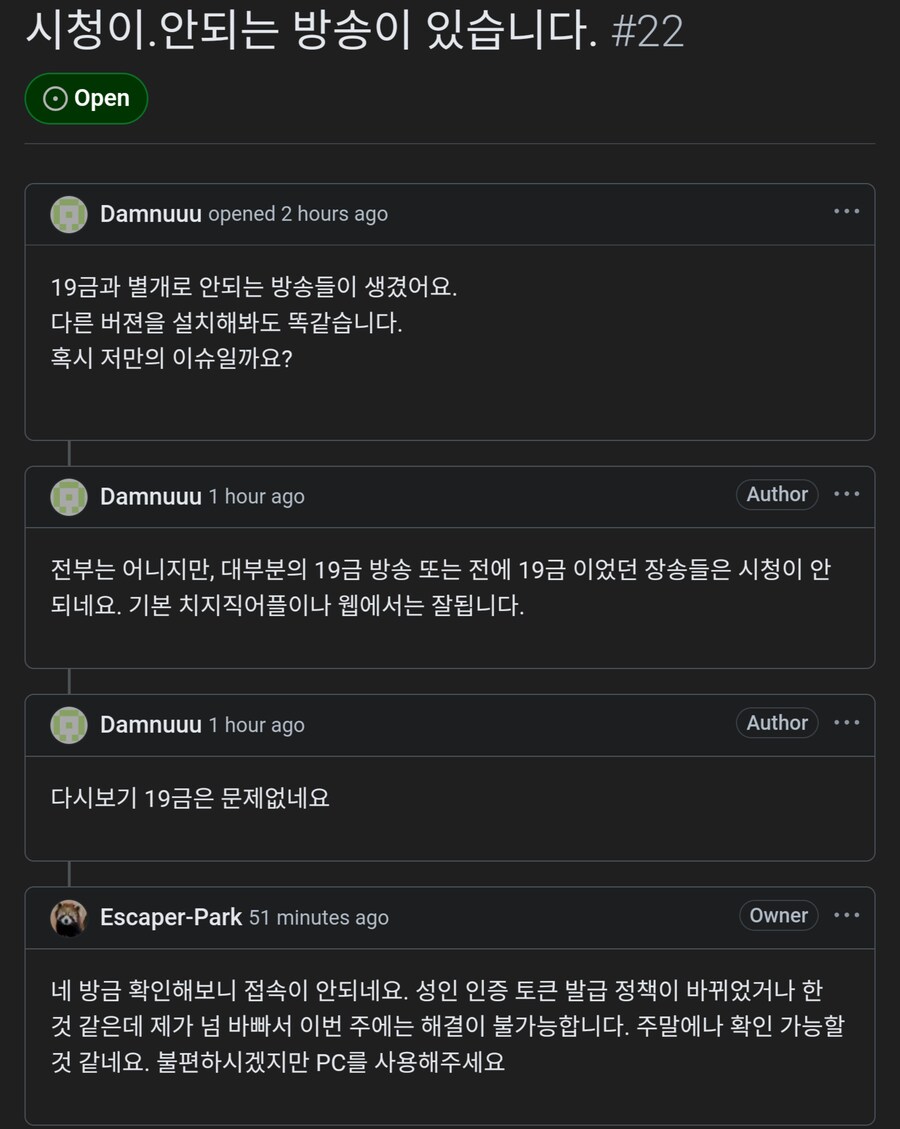The width and height of the screenshot is (900, 1129).
Task: Click Escaper-Park's red panda avatar
Action: [x=68, y=917]
